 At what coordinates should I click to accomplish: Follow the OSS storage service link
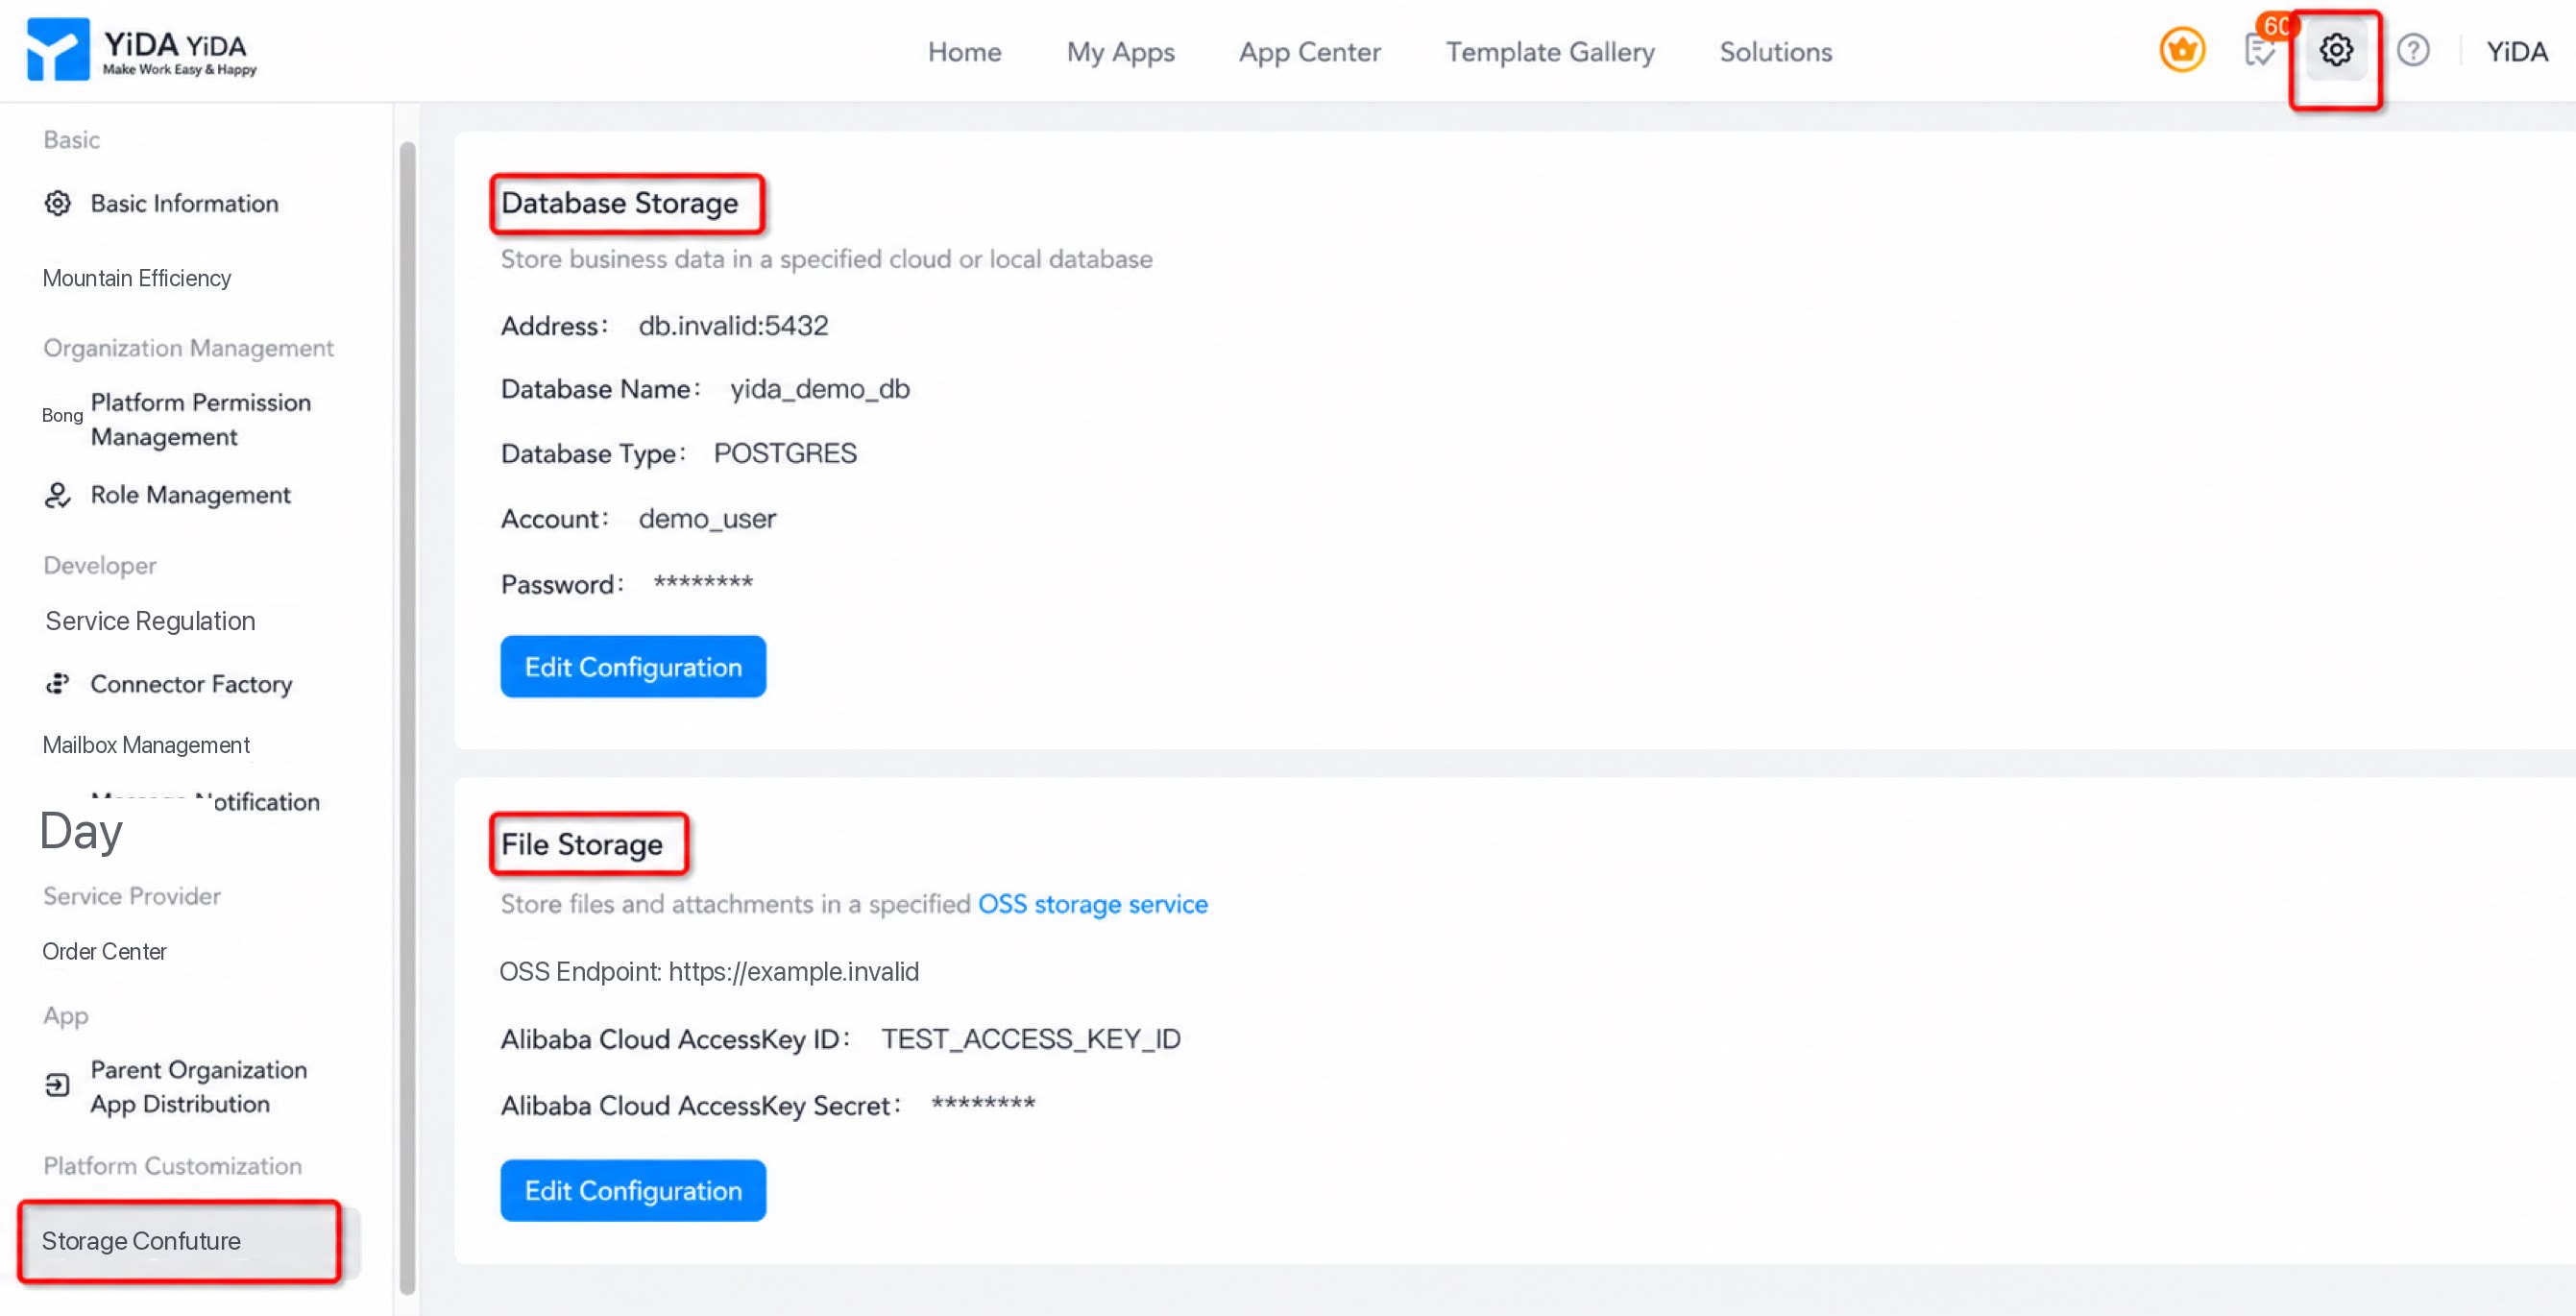tap(1092, 903)
